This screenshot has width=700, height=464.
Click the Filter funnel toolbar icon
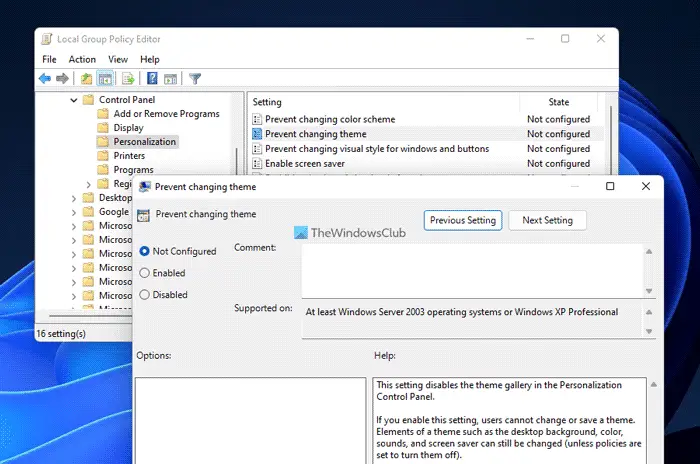tap(195, 78)
